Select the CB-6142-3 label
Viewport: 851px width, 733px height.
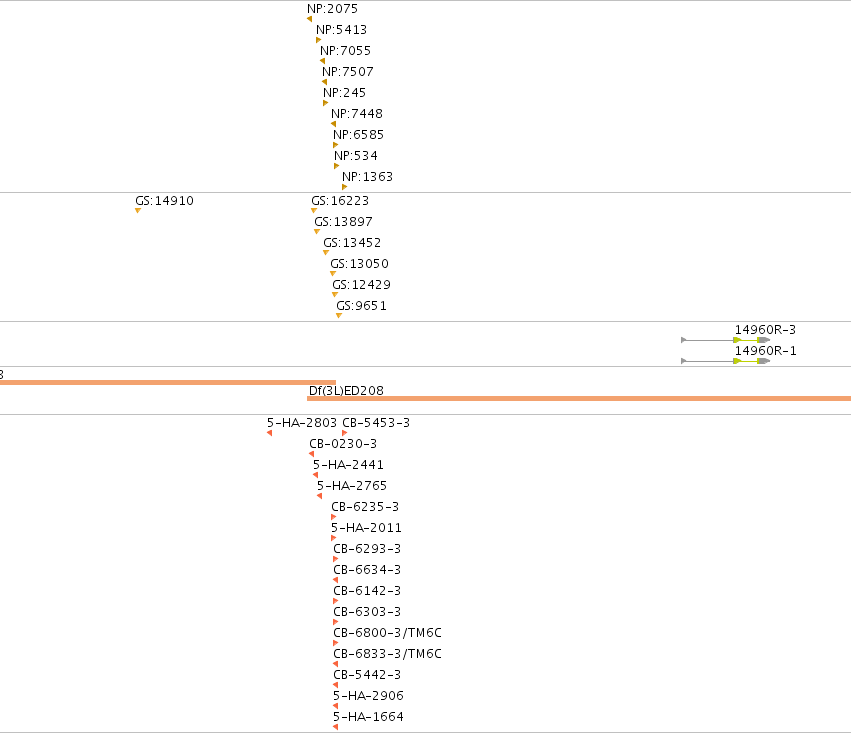pyautogui.click(x=367, y=591)
